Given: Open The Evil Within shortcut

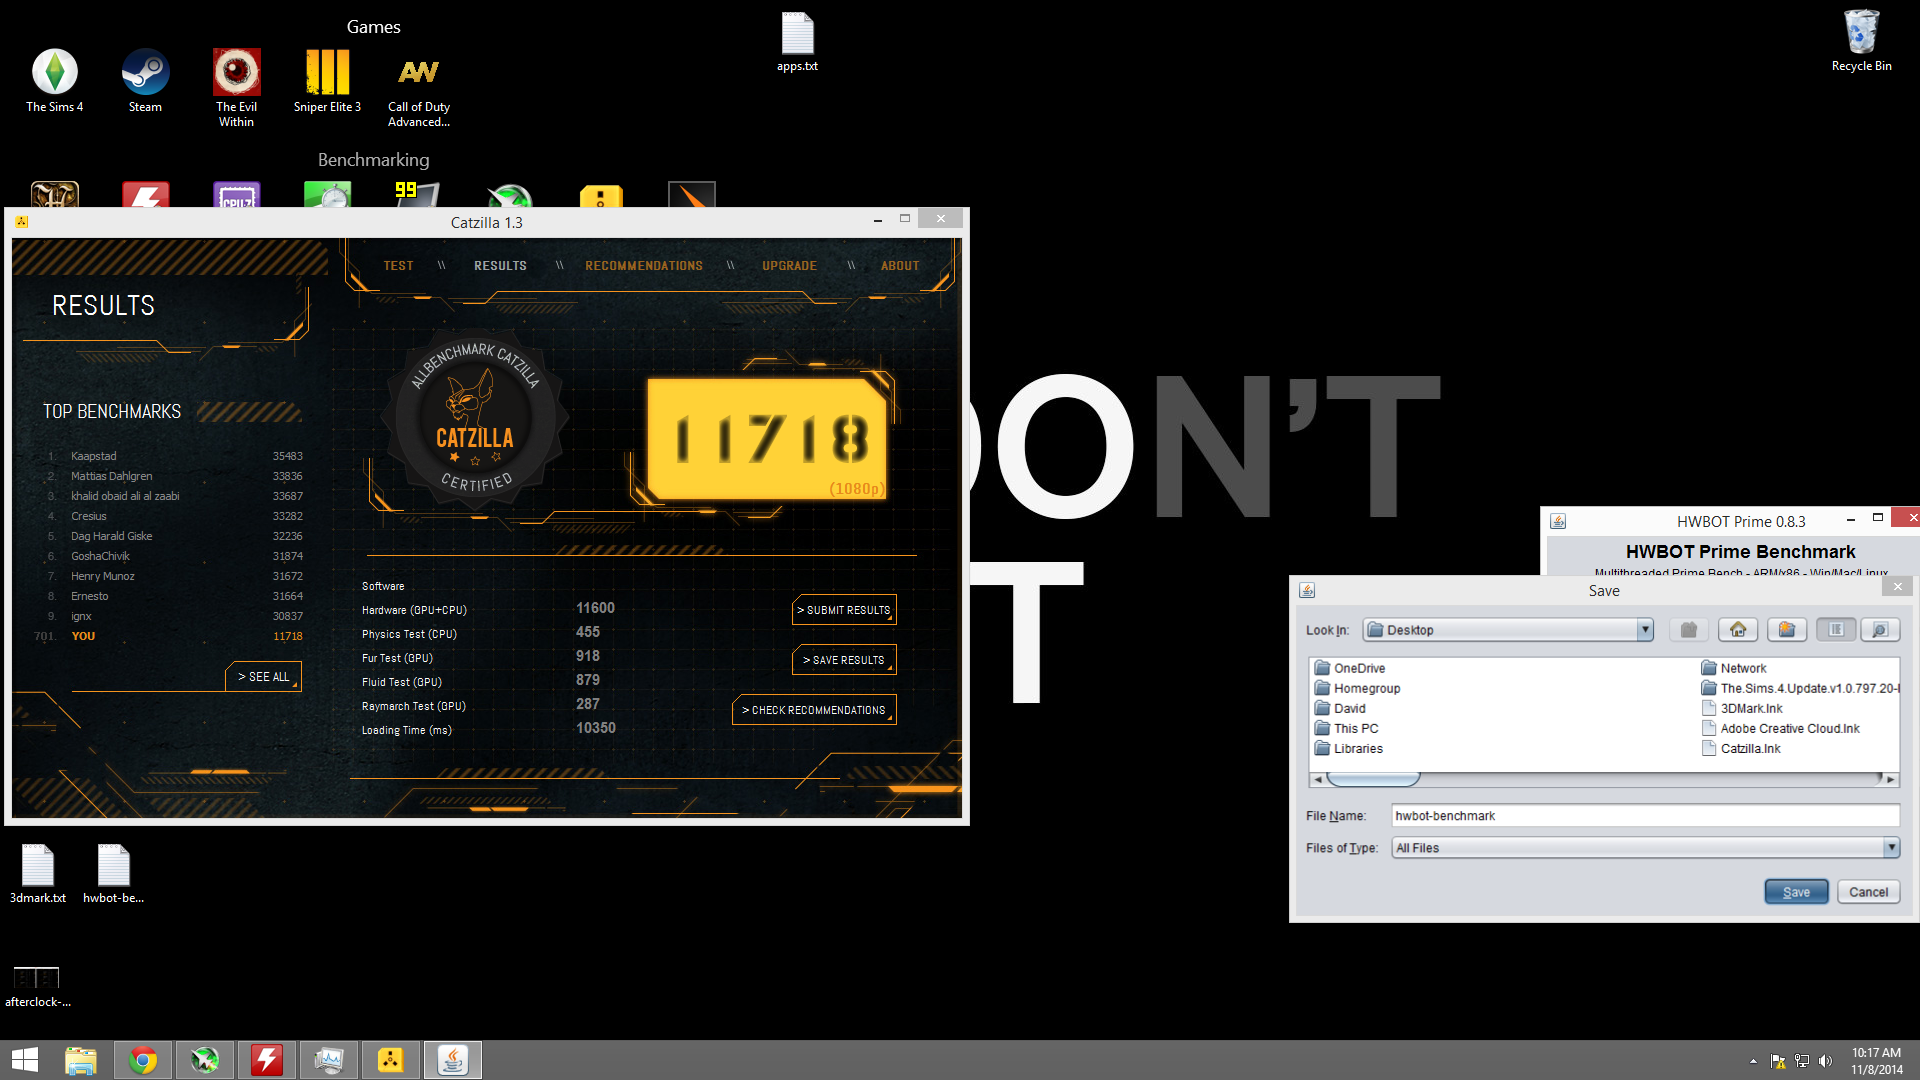Looking at the screenshot, I should pos(236,88).
